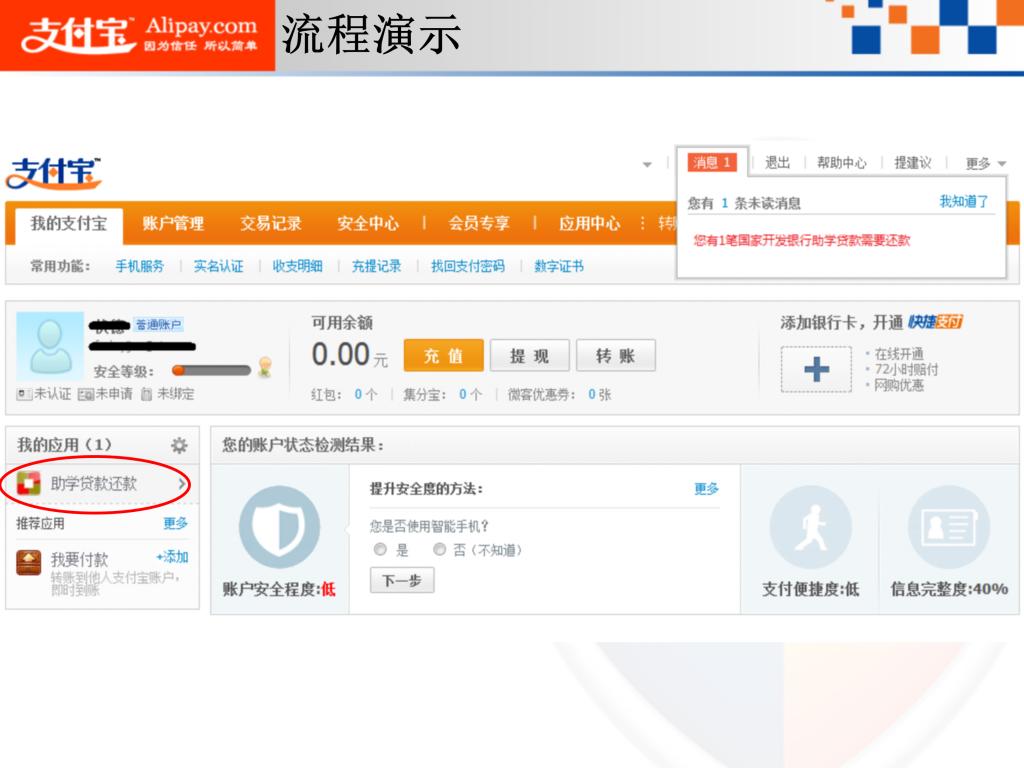Image resolution: width=1024 pixels, height=768 pixels.
Task: Select the 是 radio button
Action: pyautogui.click(x=380, y=550)
